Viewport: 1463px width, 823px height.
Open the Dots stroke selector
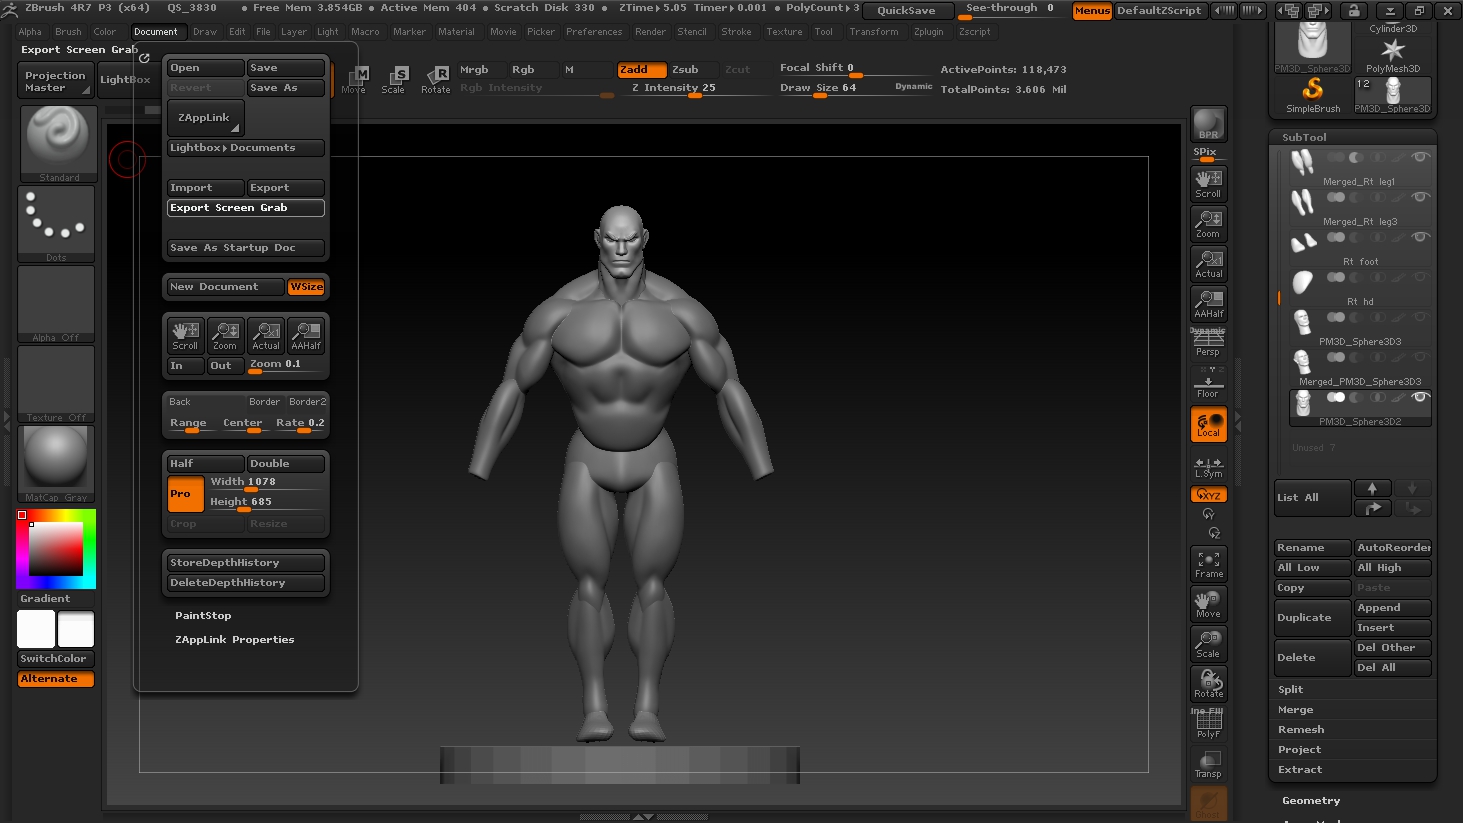[57, 224]
